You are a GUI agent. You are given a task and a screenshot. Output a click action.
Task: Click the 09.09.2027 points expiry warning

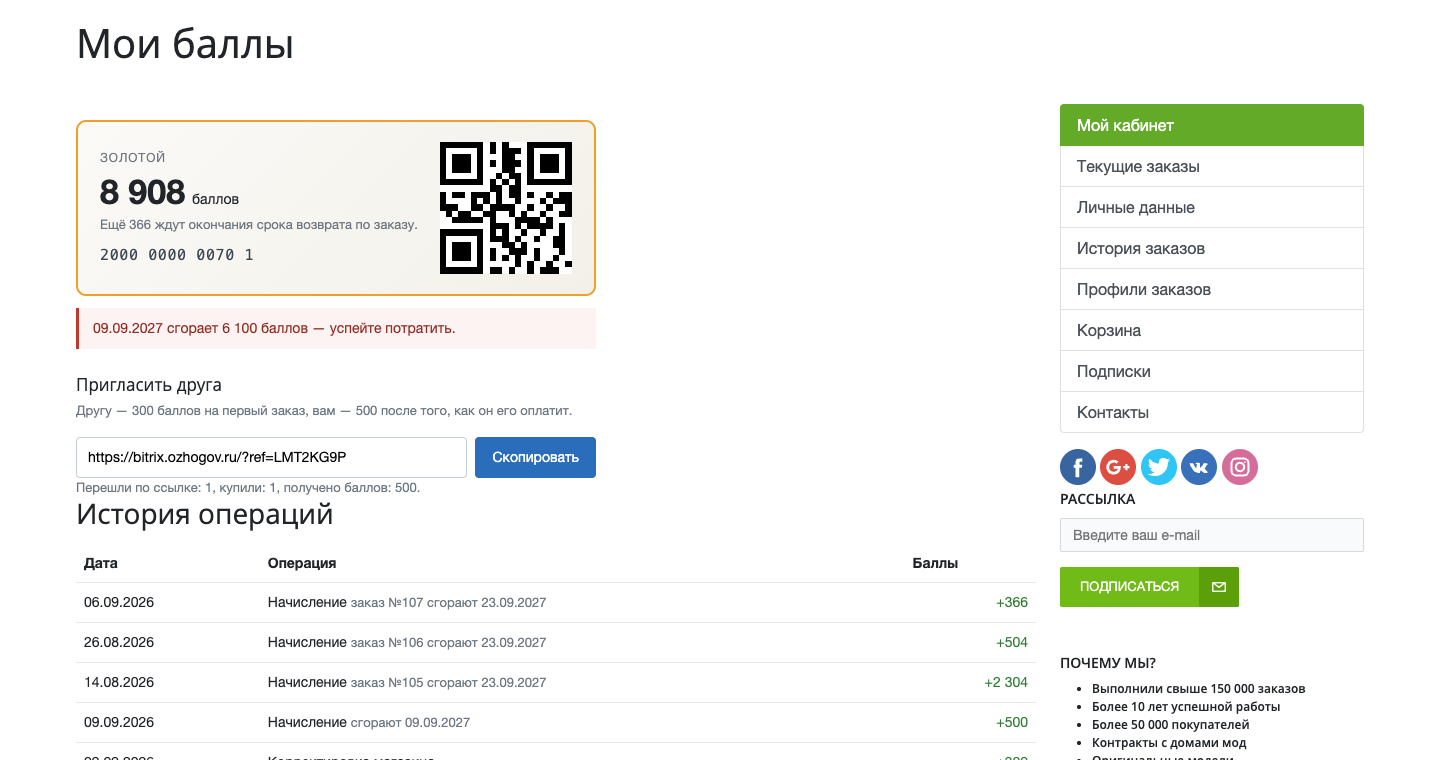point(336,328)
